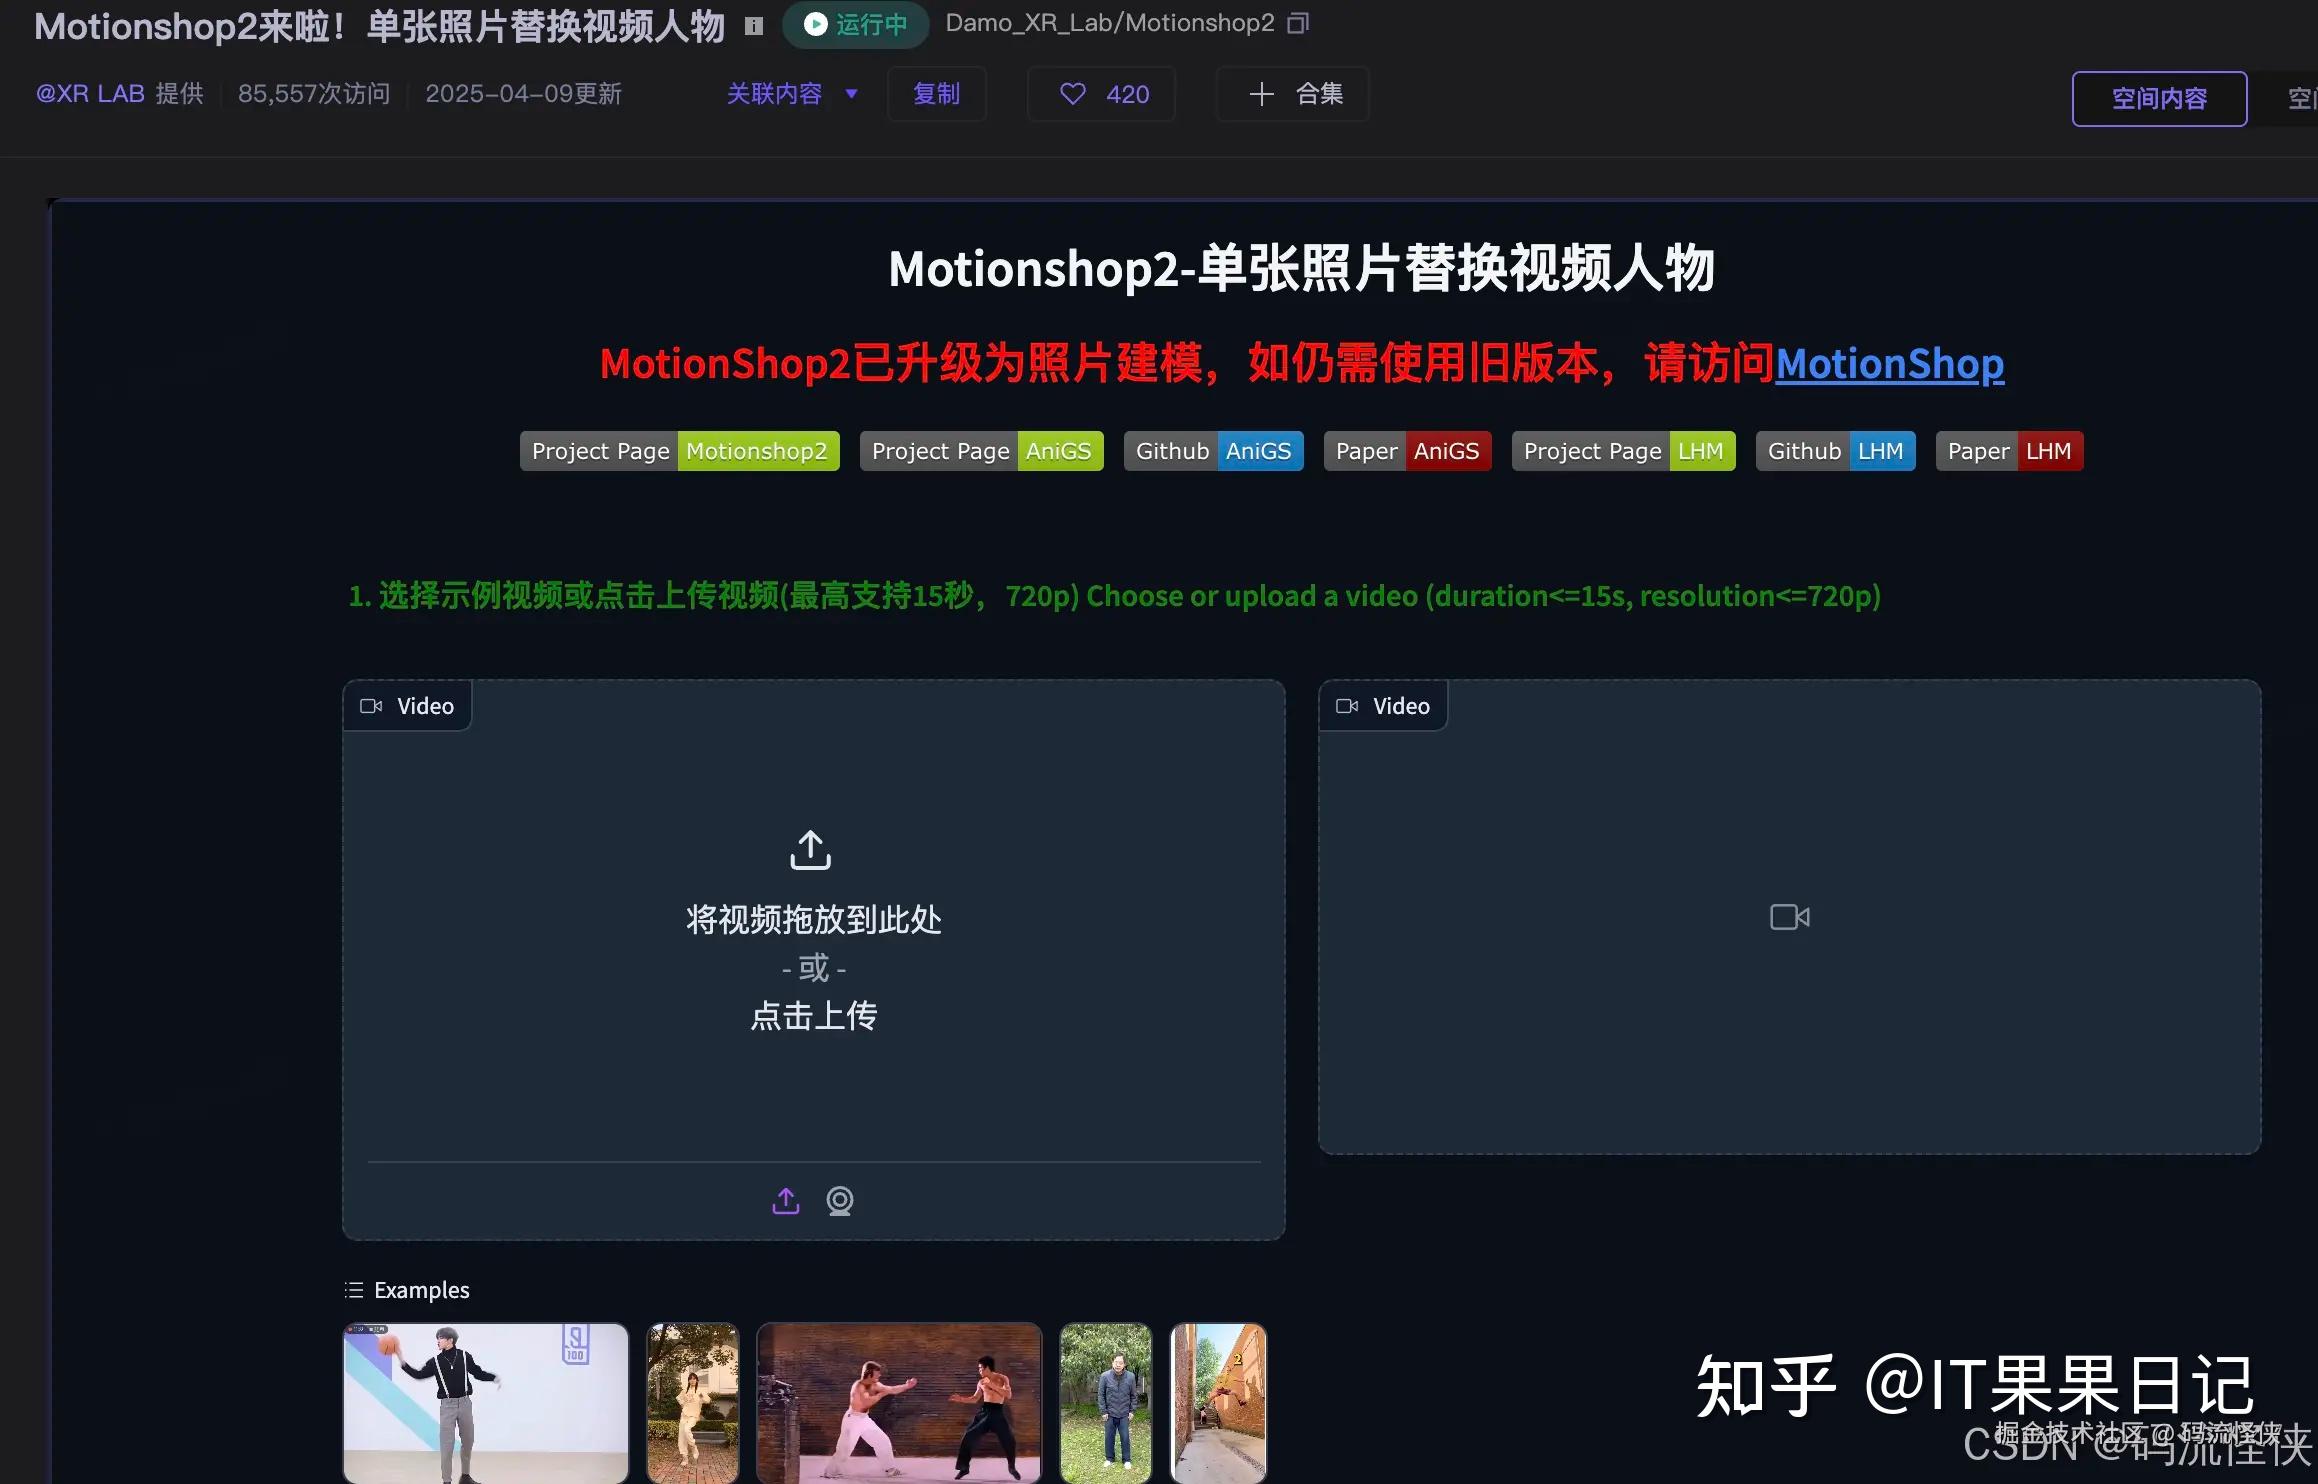The width and height of the screenshot is (2318, 1484).
Task: Click the heart like icon
Action: pyautogui.click(x=1072, y=94)
